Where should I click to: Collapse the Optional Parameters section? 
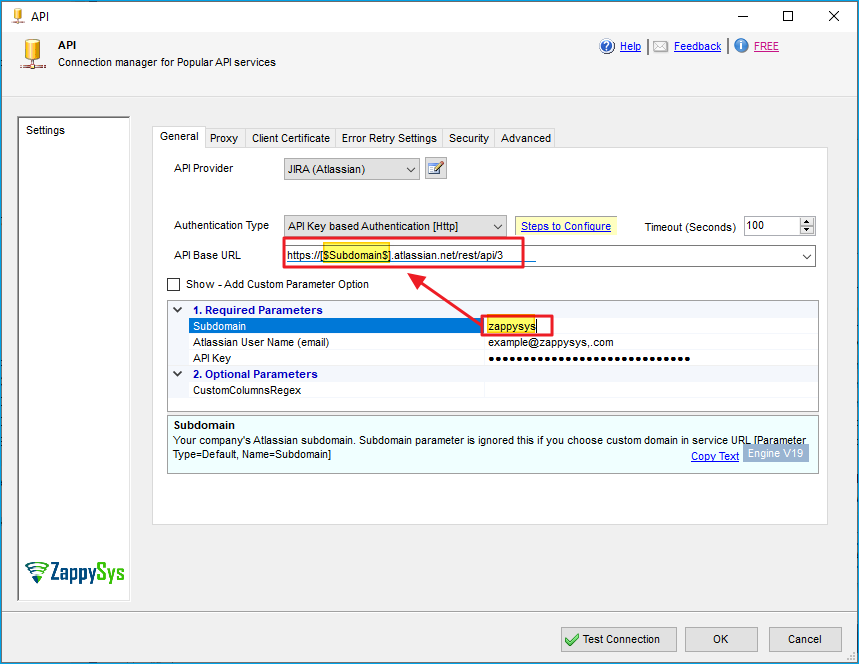tap(178, 374)
